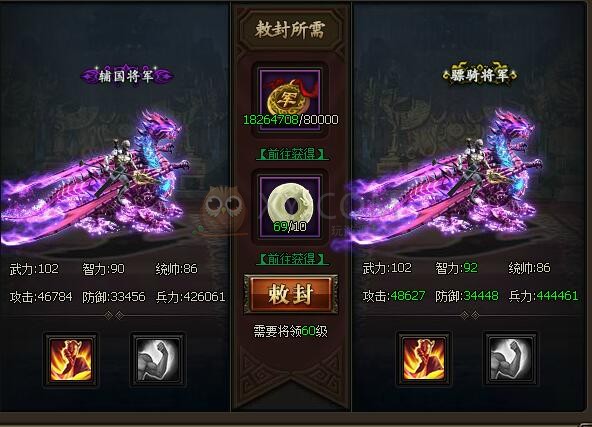Screen dimensions: 592x427
Task: Click the 18264708/80000 medal count
Action: [x=291, y=120]
